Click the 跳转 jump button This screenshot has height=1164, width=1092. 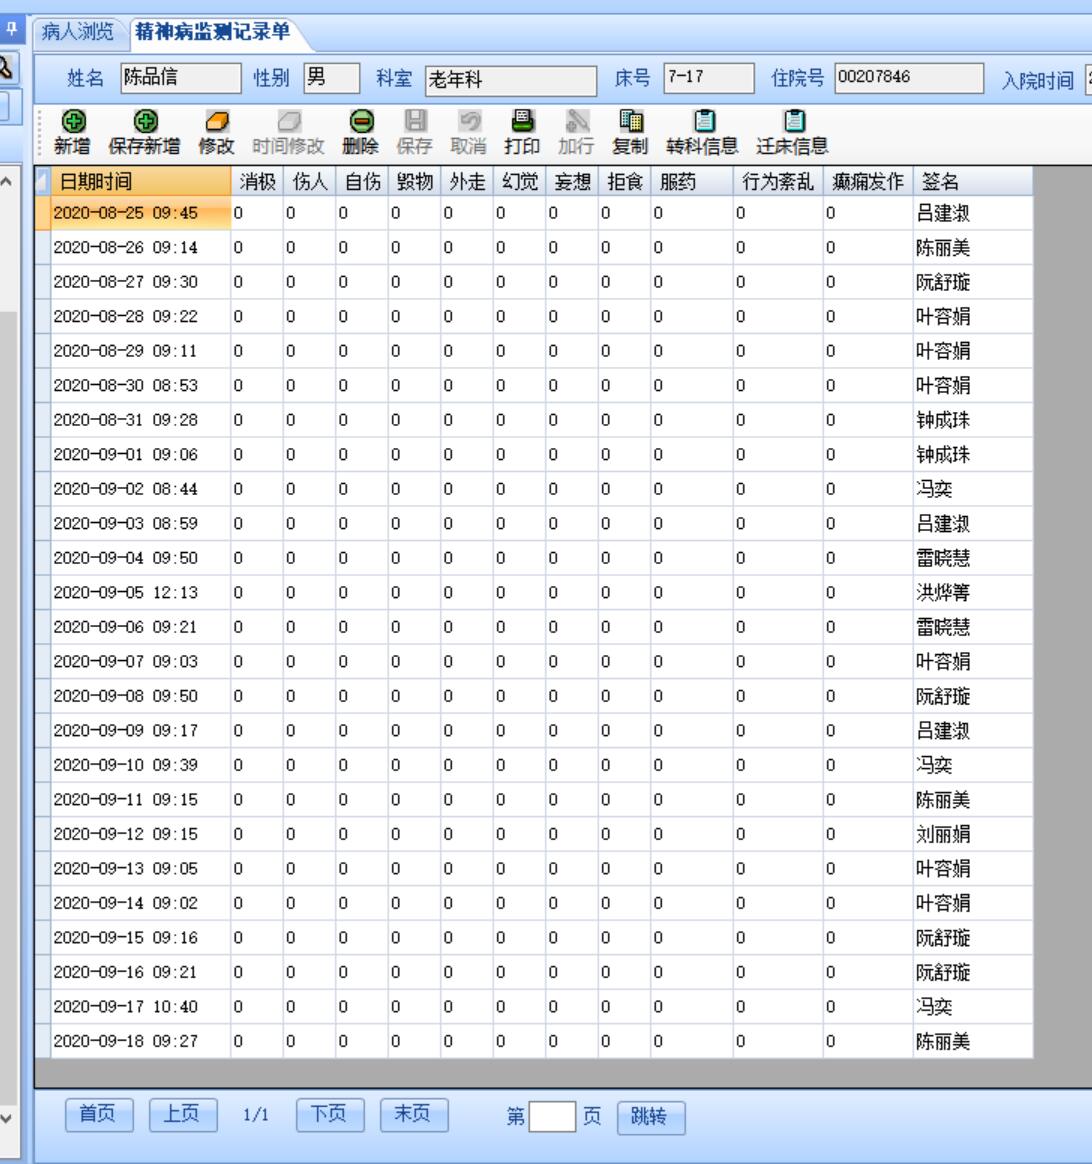[651, 1117]
